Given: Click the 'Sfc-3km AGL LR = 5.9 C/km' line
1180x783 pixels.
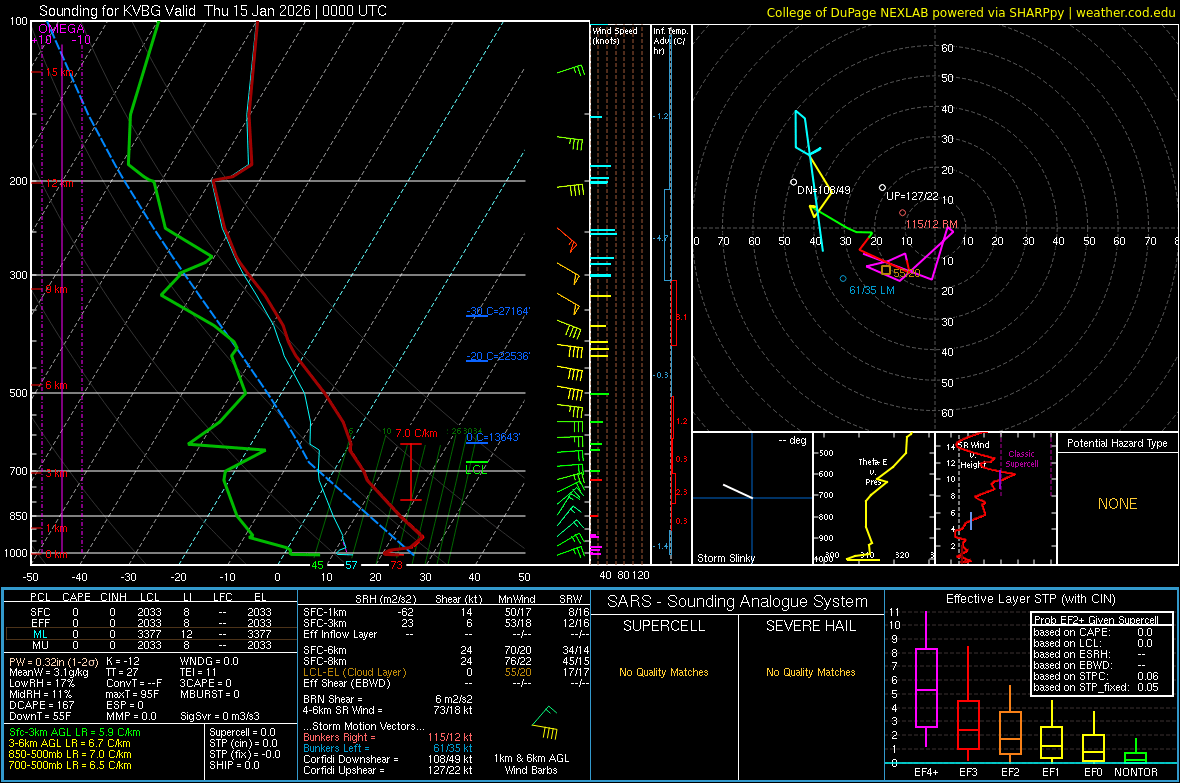Looking at the screenshot, I should (74, 732).
